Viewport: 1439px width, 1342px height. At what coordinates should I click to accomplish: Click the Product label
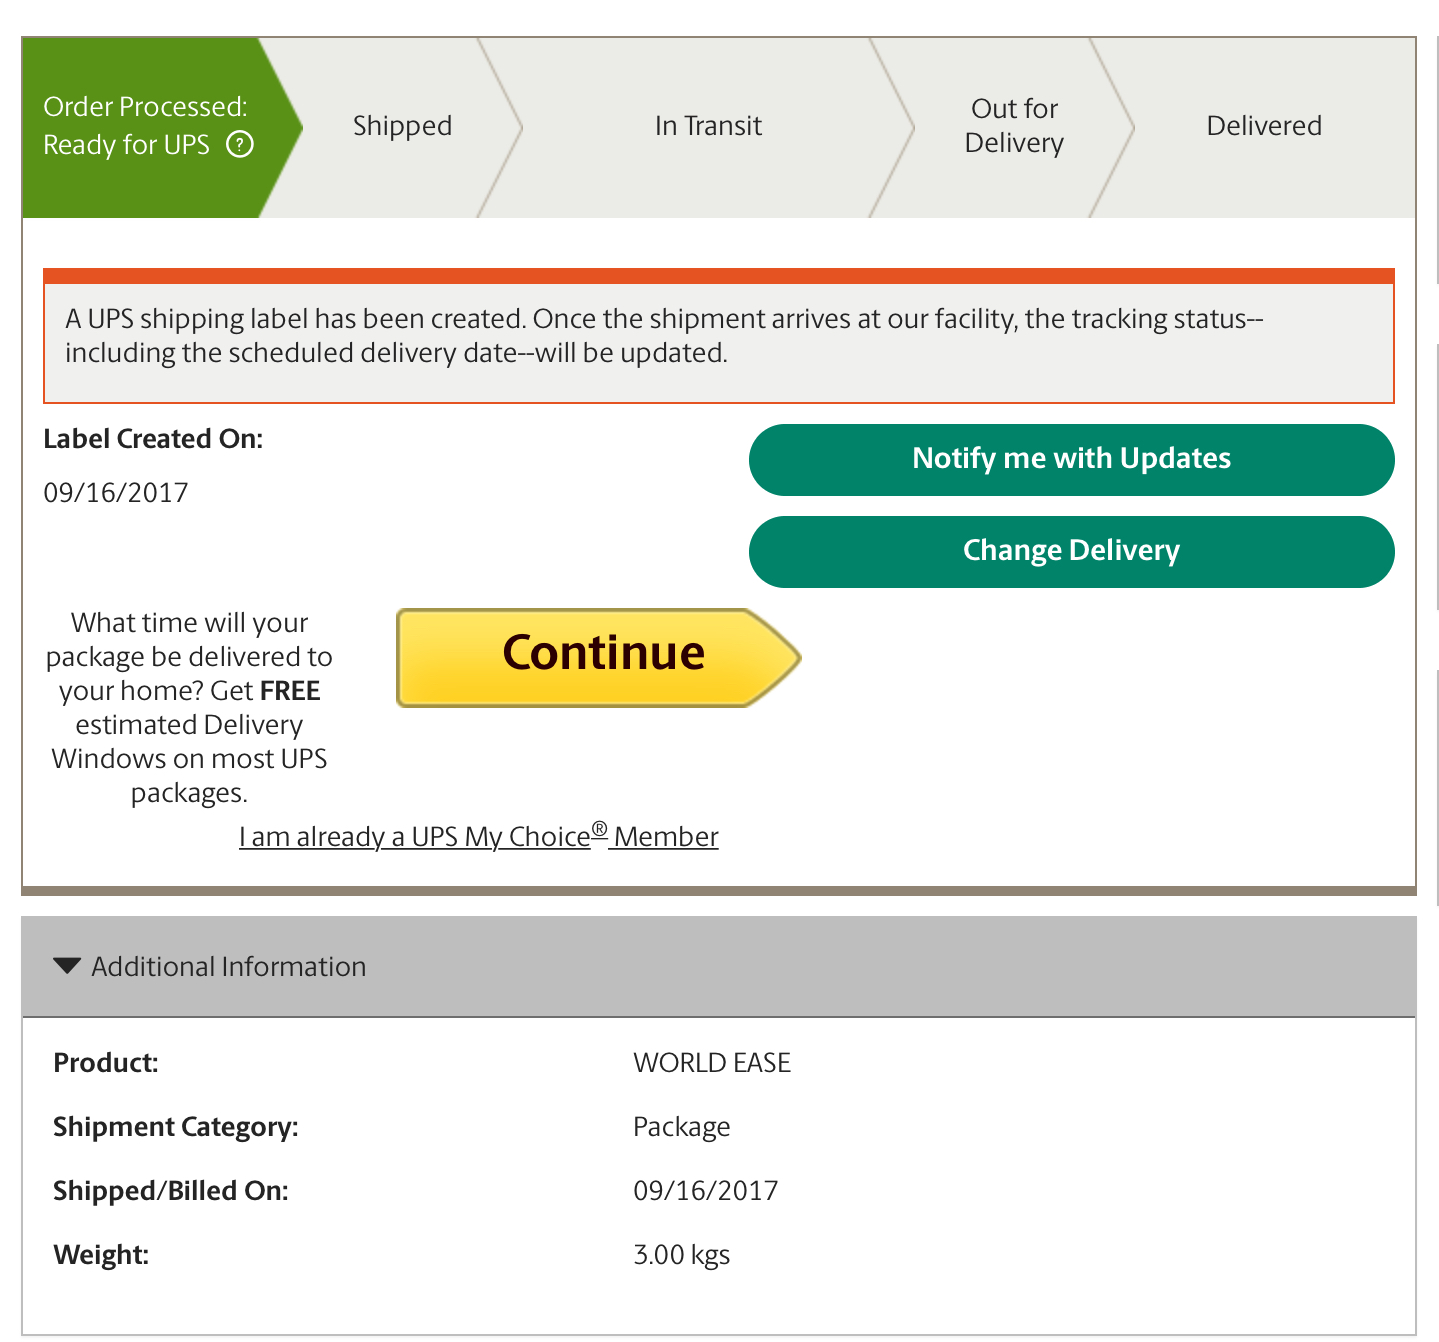(106, 1062)
